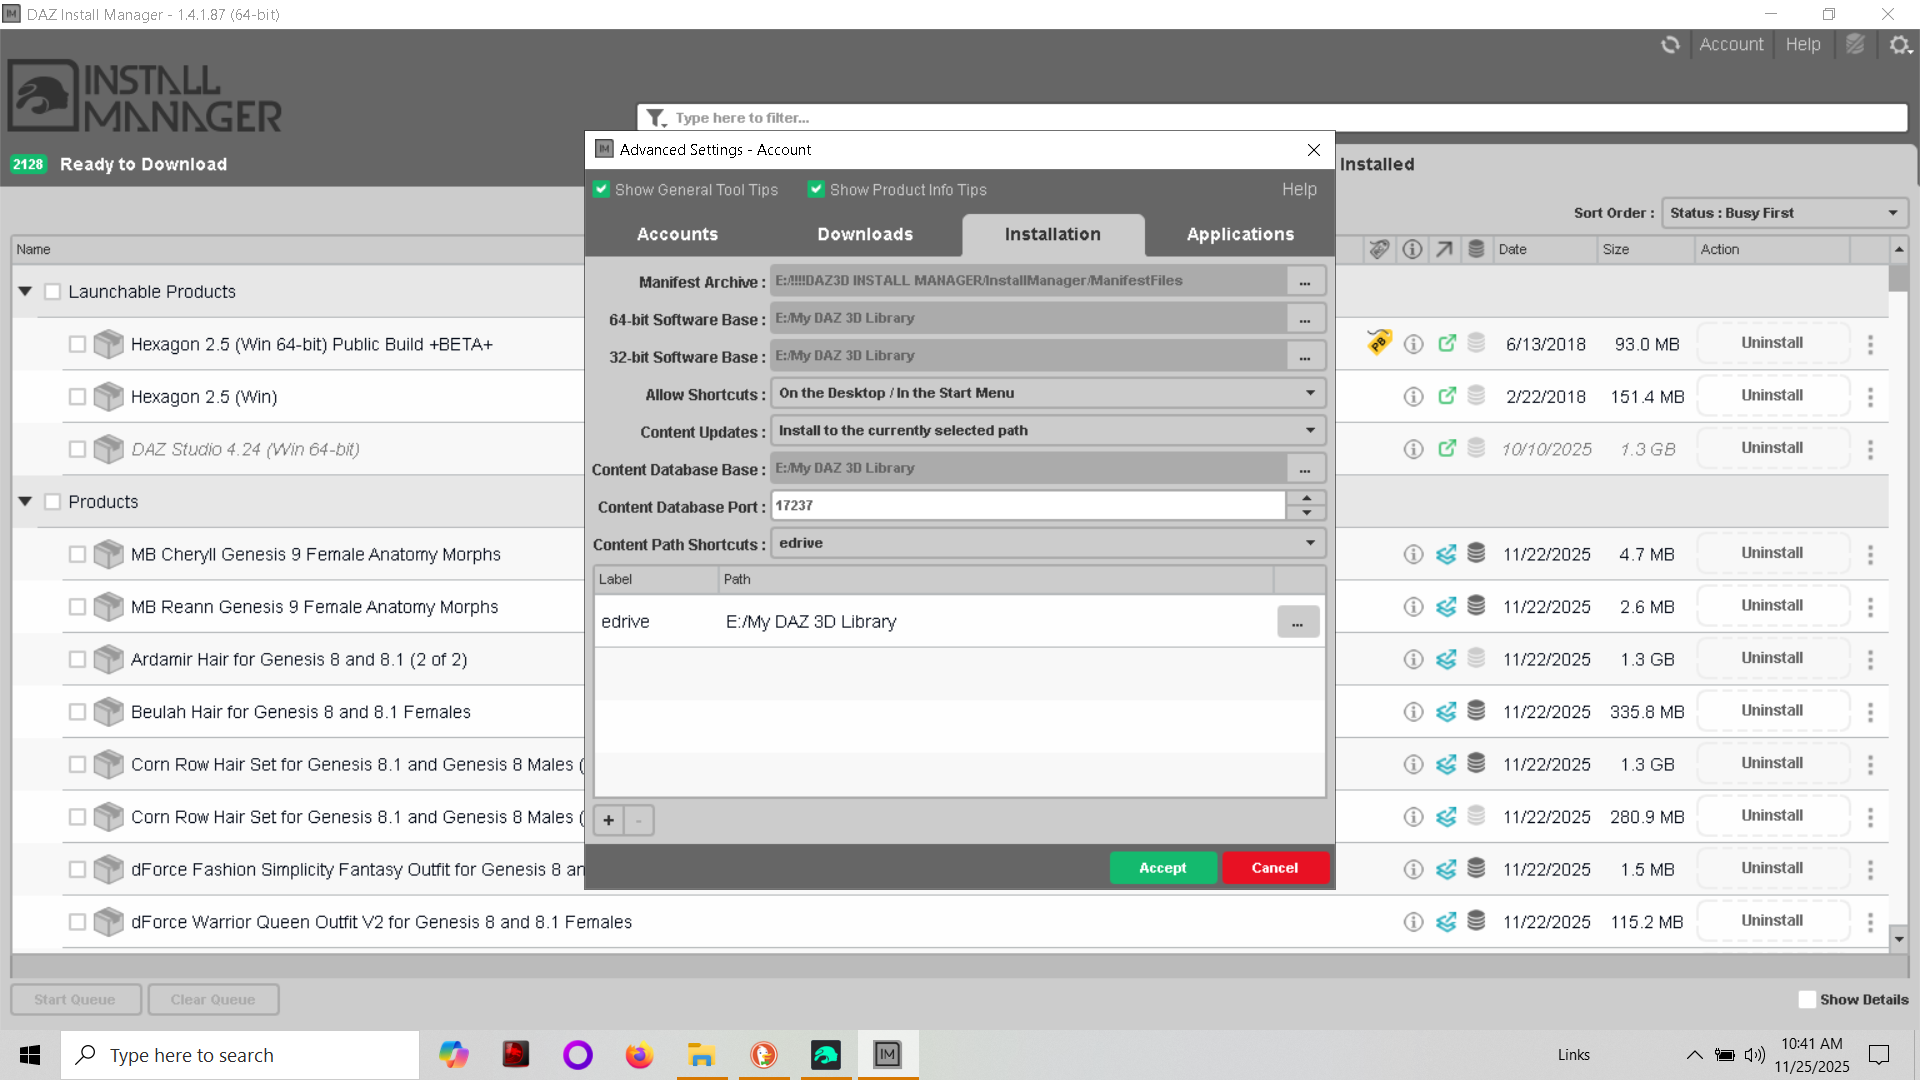This screenshot has width=1920, height=1080.
Task: Click the Smart Content icon for MB Cheryll row
Action: 1446,554
